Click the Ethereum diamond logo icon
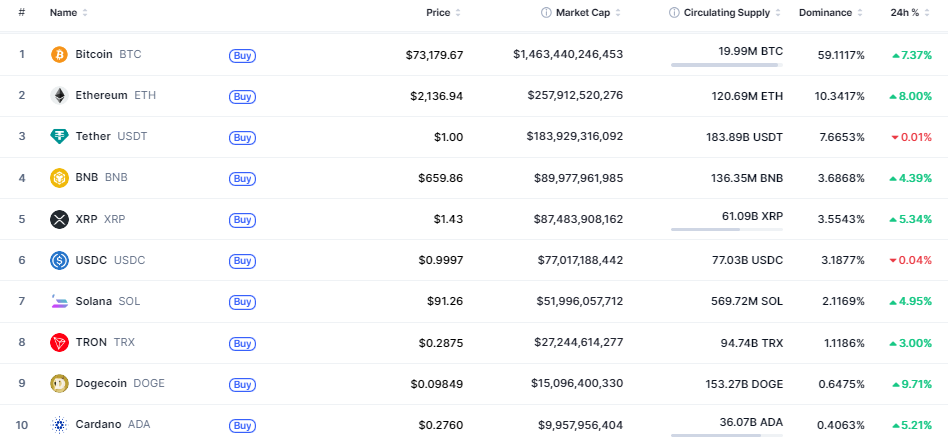Viewport: 948px width, 441px height. tap(59, 95)
